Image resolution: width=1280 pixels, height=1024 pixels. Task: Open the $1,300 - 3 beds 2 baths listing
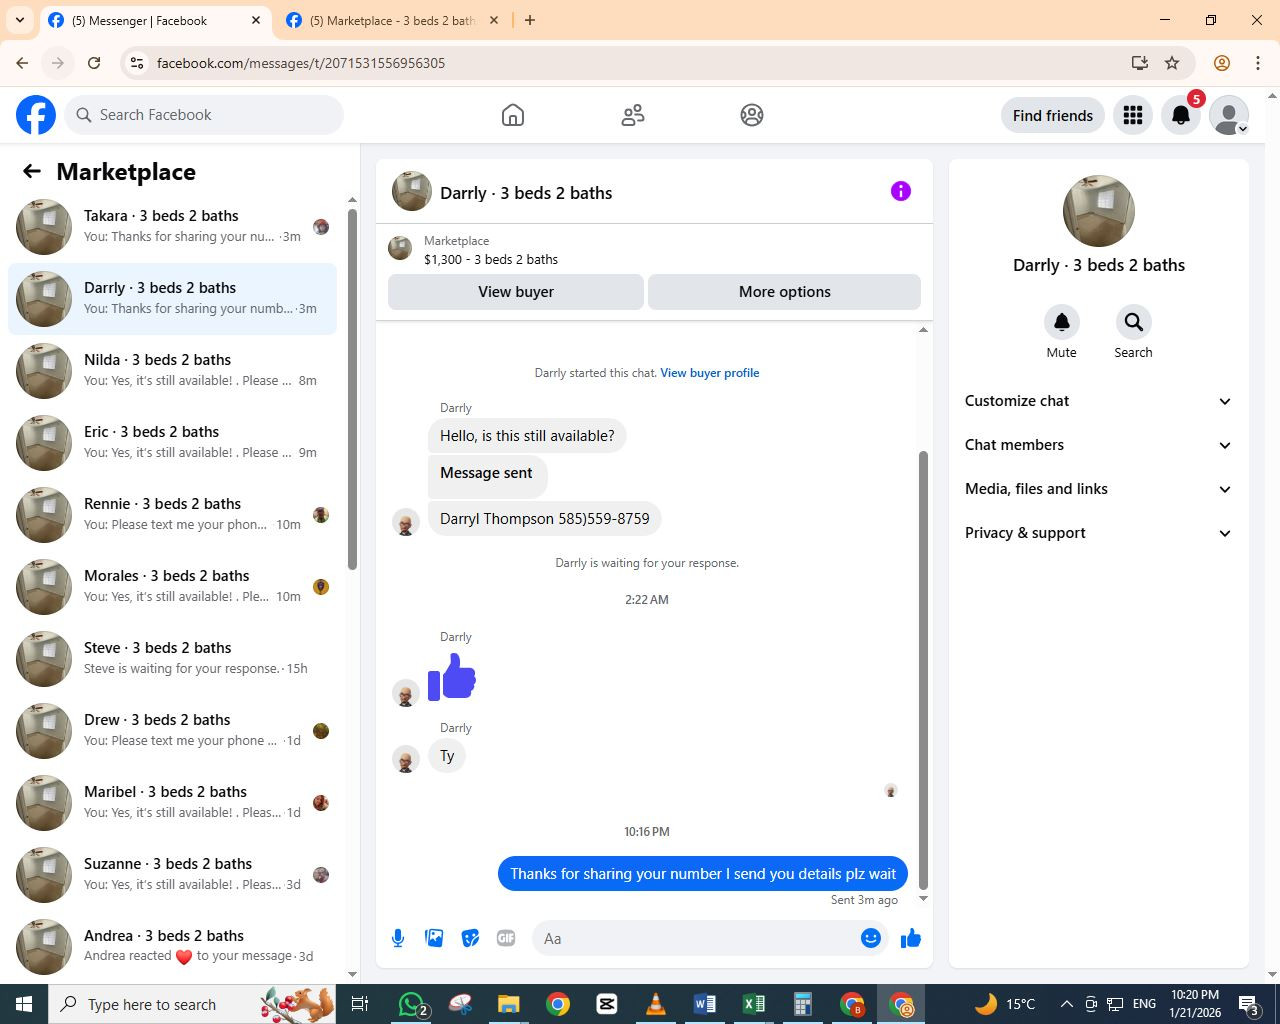[x=491, y=259]
